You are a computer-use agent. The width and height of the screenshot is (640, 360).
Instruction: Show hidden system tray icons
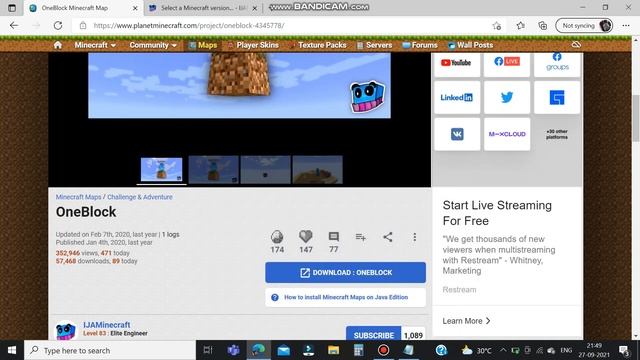503,350
